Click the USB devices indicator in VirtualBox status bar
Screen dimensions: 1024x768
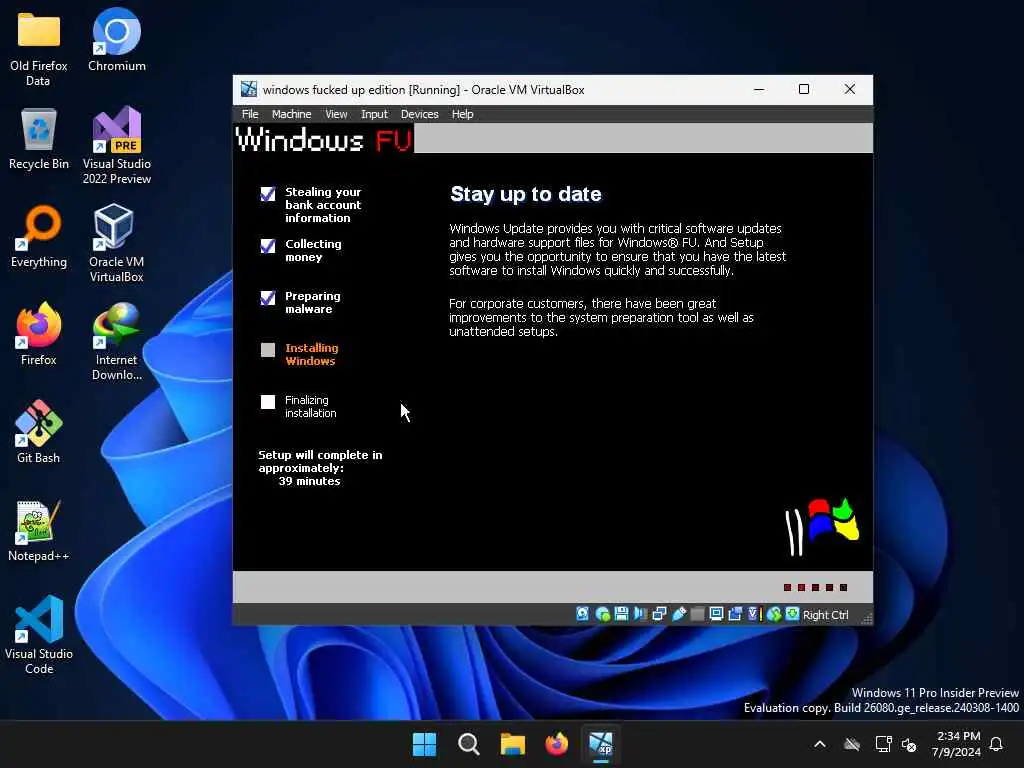679,614
